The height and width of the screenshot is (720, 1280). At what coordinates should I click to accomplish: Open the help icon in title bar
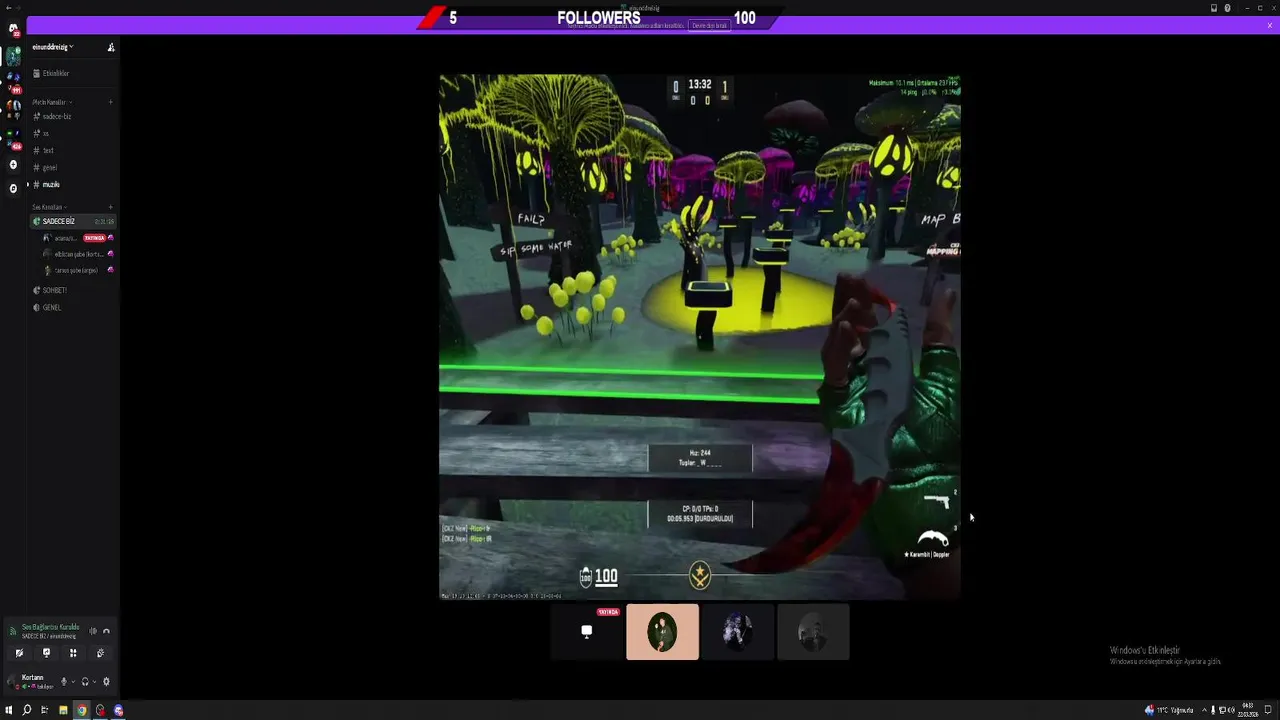[x=1228, y=8]
